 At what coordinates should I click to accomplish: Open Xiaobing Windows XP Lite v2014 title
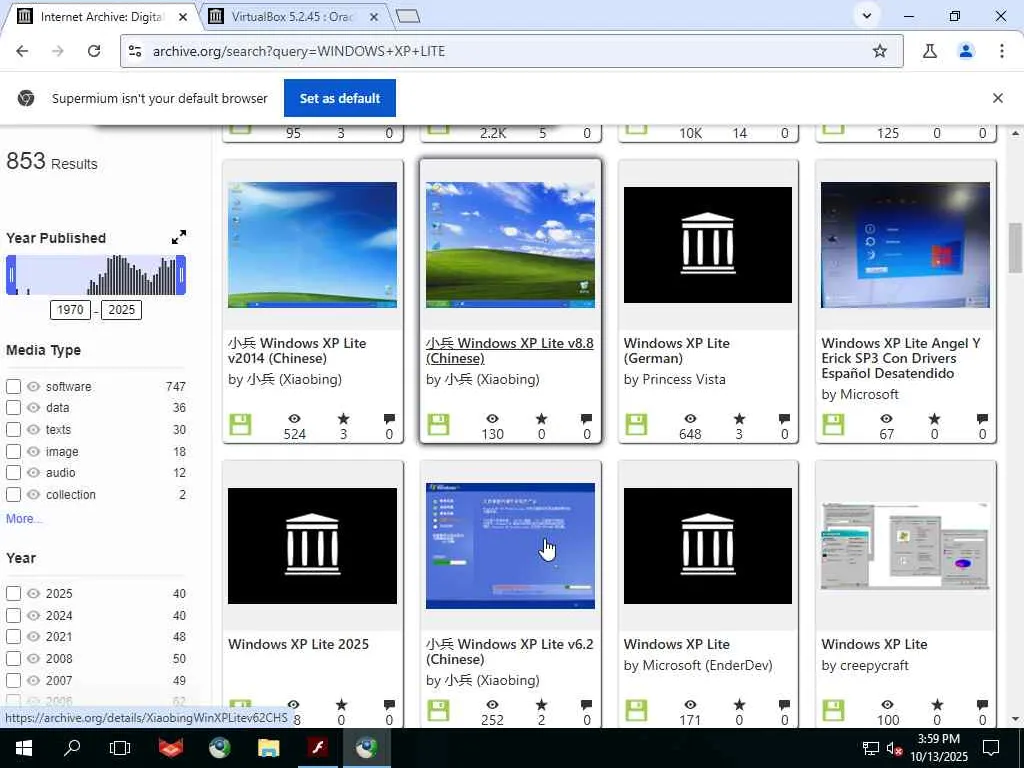297,351
